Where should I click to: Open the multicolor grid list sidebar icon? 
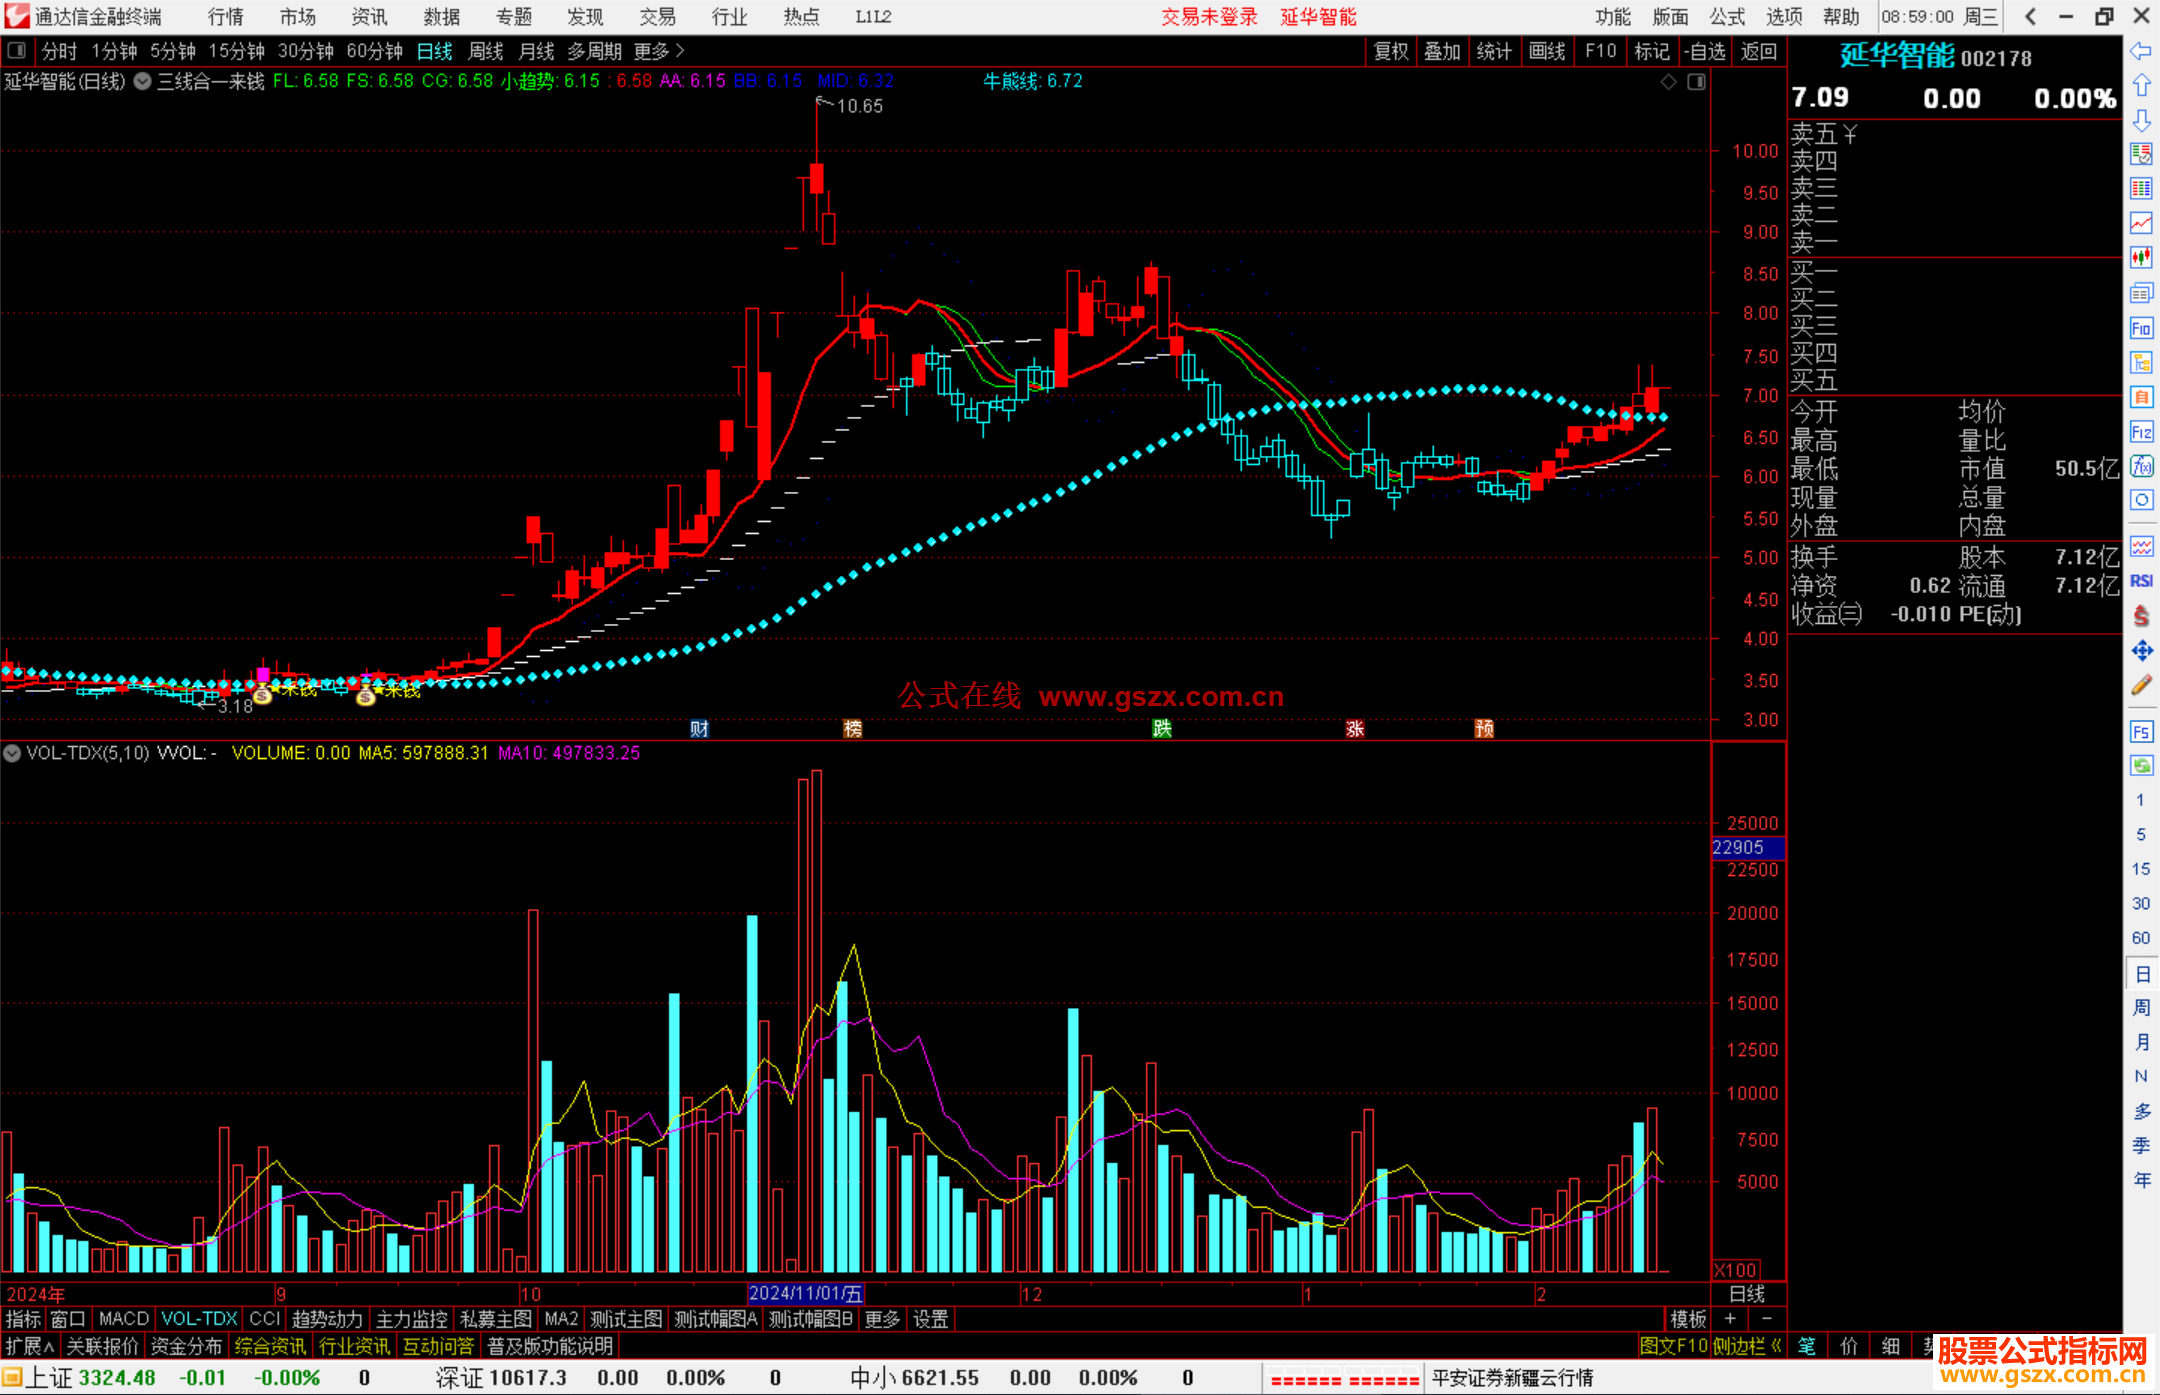(x=2141, y=189)
